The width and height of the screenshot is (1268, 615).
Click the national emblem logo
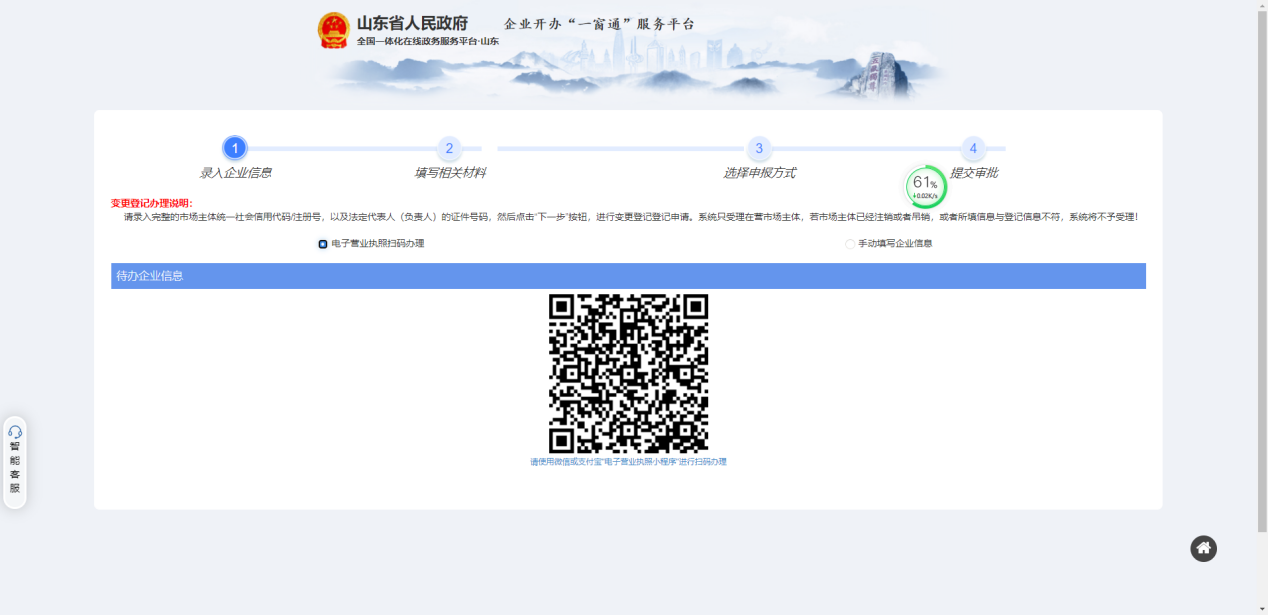click(x=334, y=30)
